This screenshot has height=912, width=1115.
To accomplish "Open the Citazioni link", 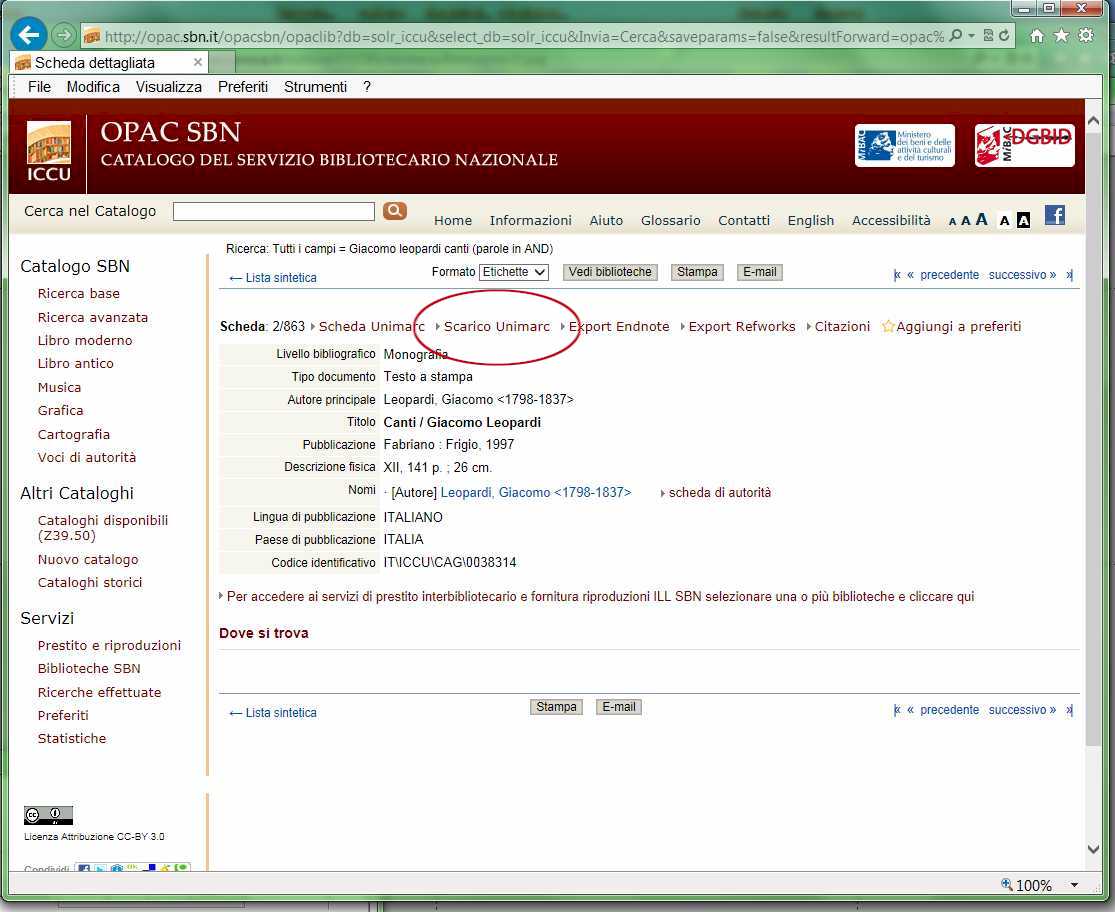I will click(x=842, y=326).
